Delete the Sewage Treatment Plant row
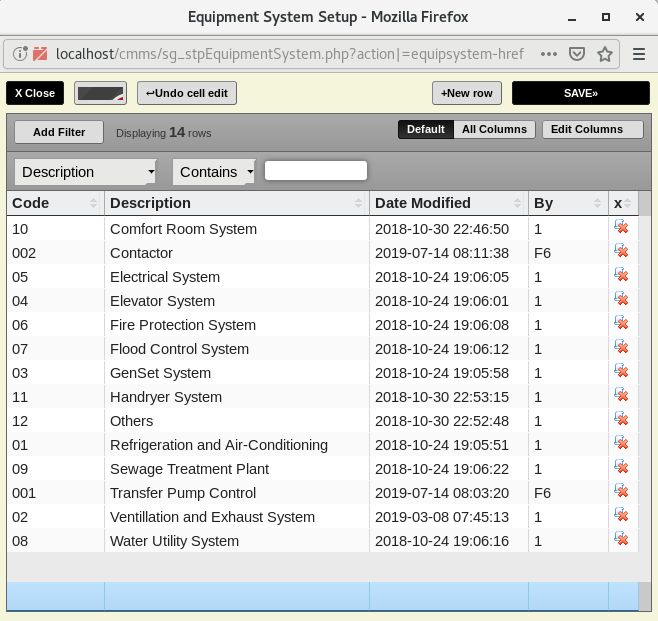 point(621,466)
